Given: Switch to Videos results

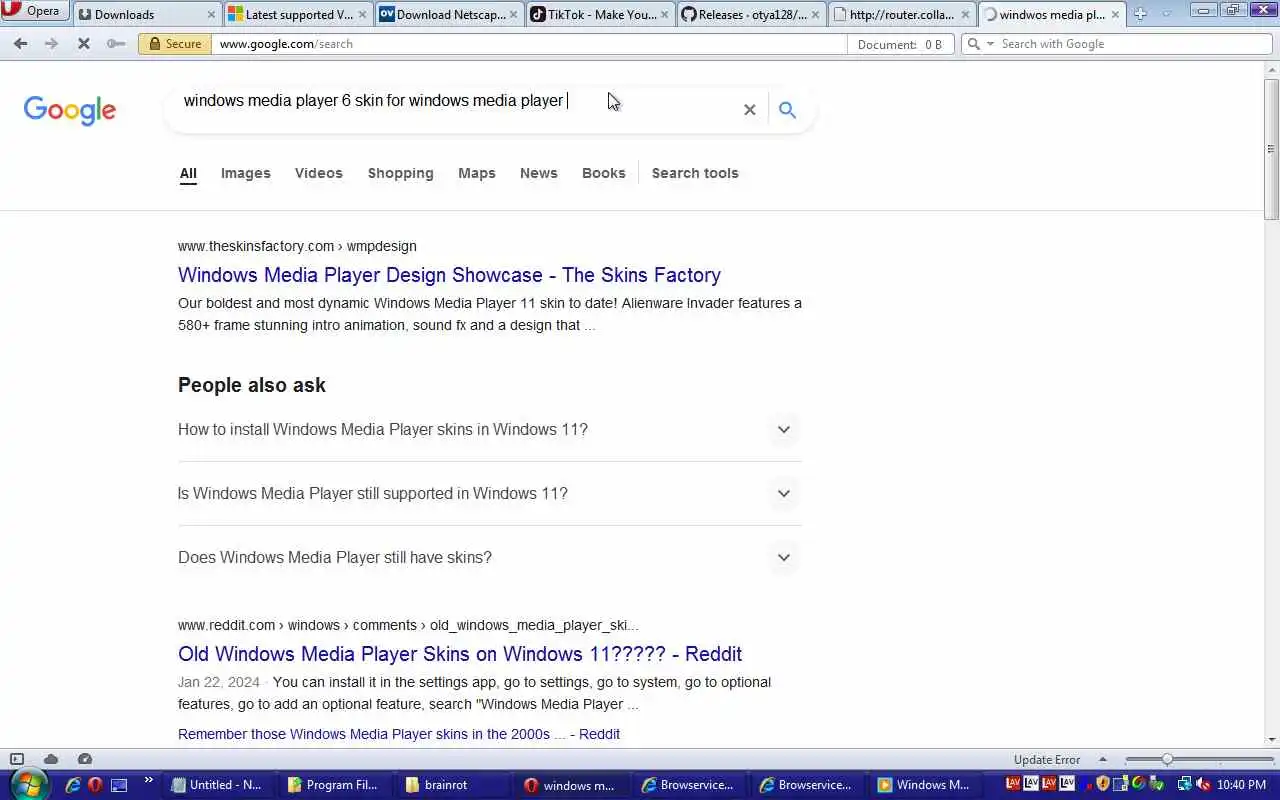Looking at the screenshot, I should [x=319, y=173].
